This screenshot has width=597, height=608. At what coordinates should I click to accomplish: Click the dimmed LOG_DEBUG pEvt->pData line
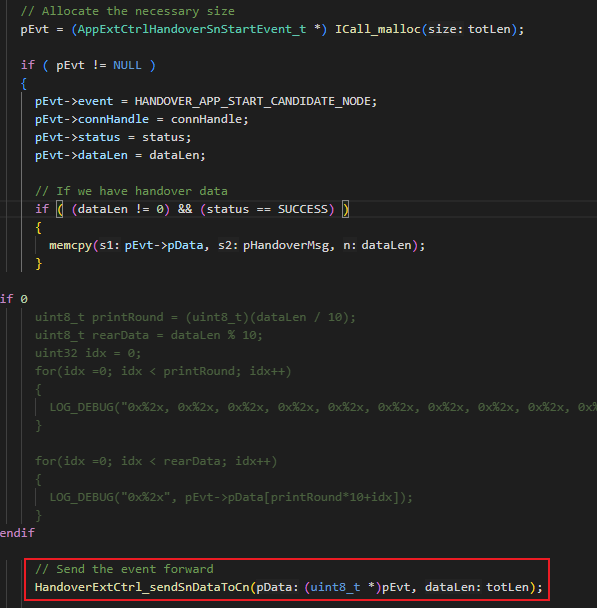point(231,497)
